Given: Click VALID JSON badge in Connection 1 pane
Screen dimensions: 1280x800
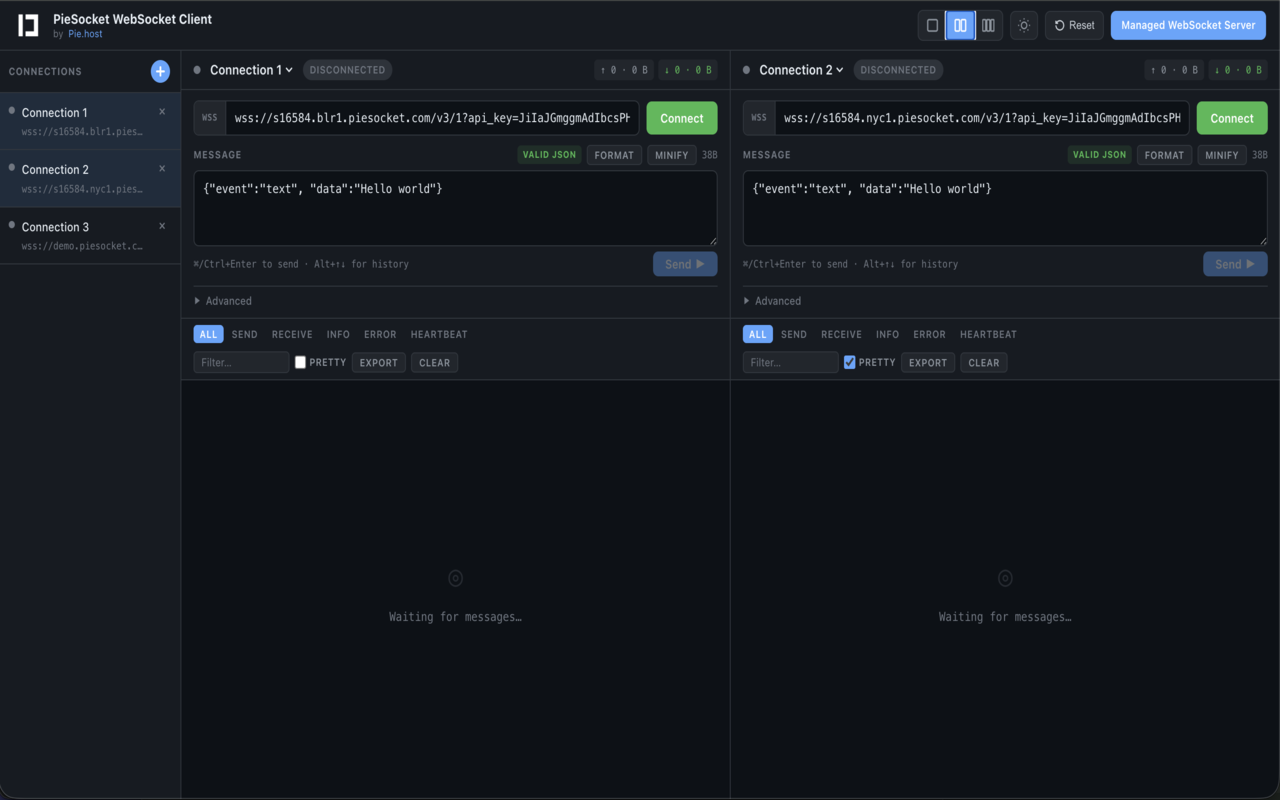Looking at the screenshot, I should click(550, 155).
